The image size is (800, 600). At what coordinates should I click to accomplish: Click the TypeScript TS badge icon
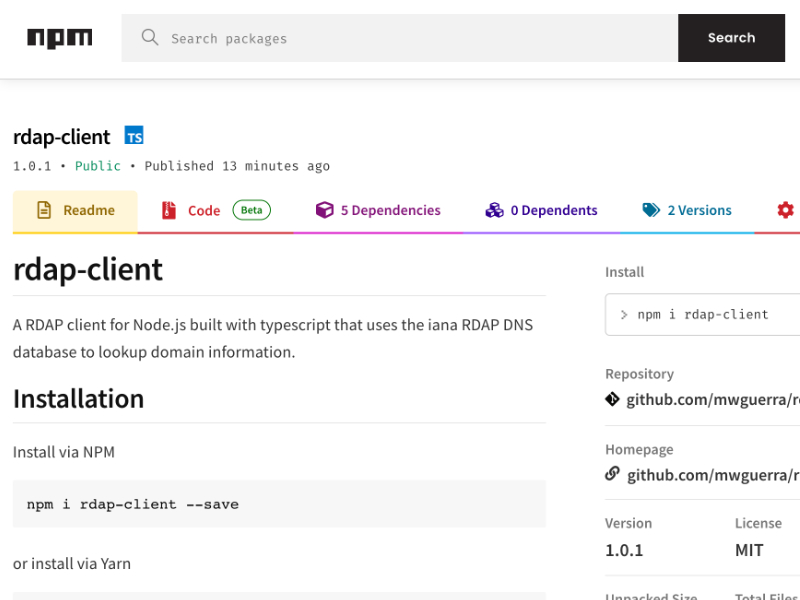pos(134,135)
